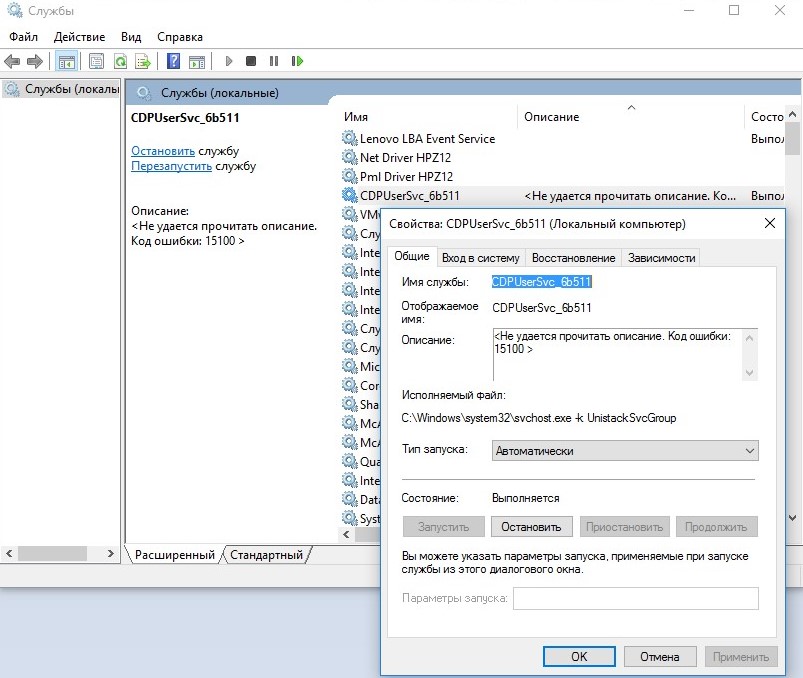Screen dimensions: 803x678
Task: Switch to the Расширенный view tab
Action: 175,555
